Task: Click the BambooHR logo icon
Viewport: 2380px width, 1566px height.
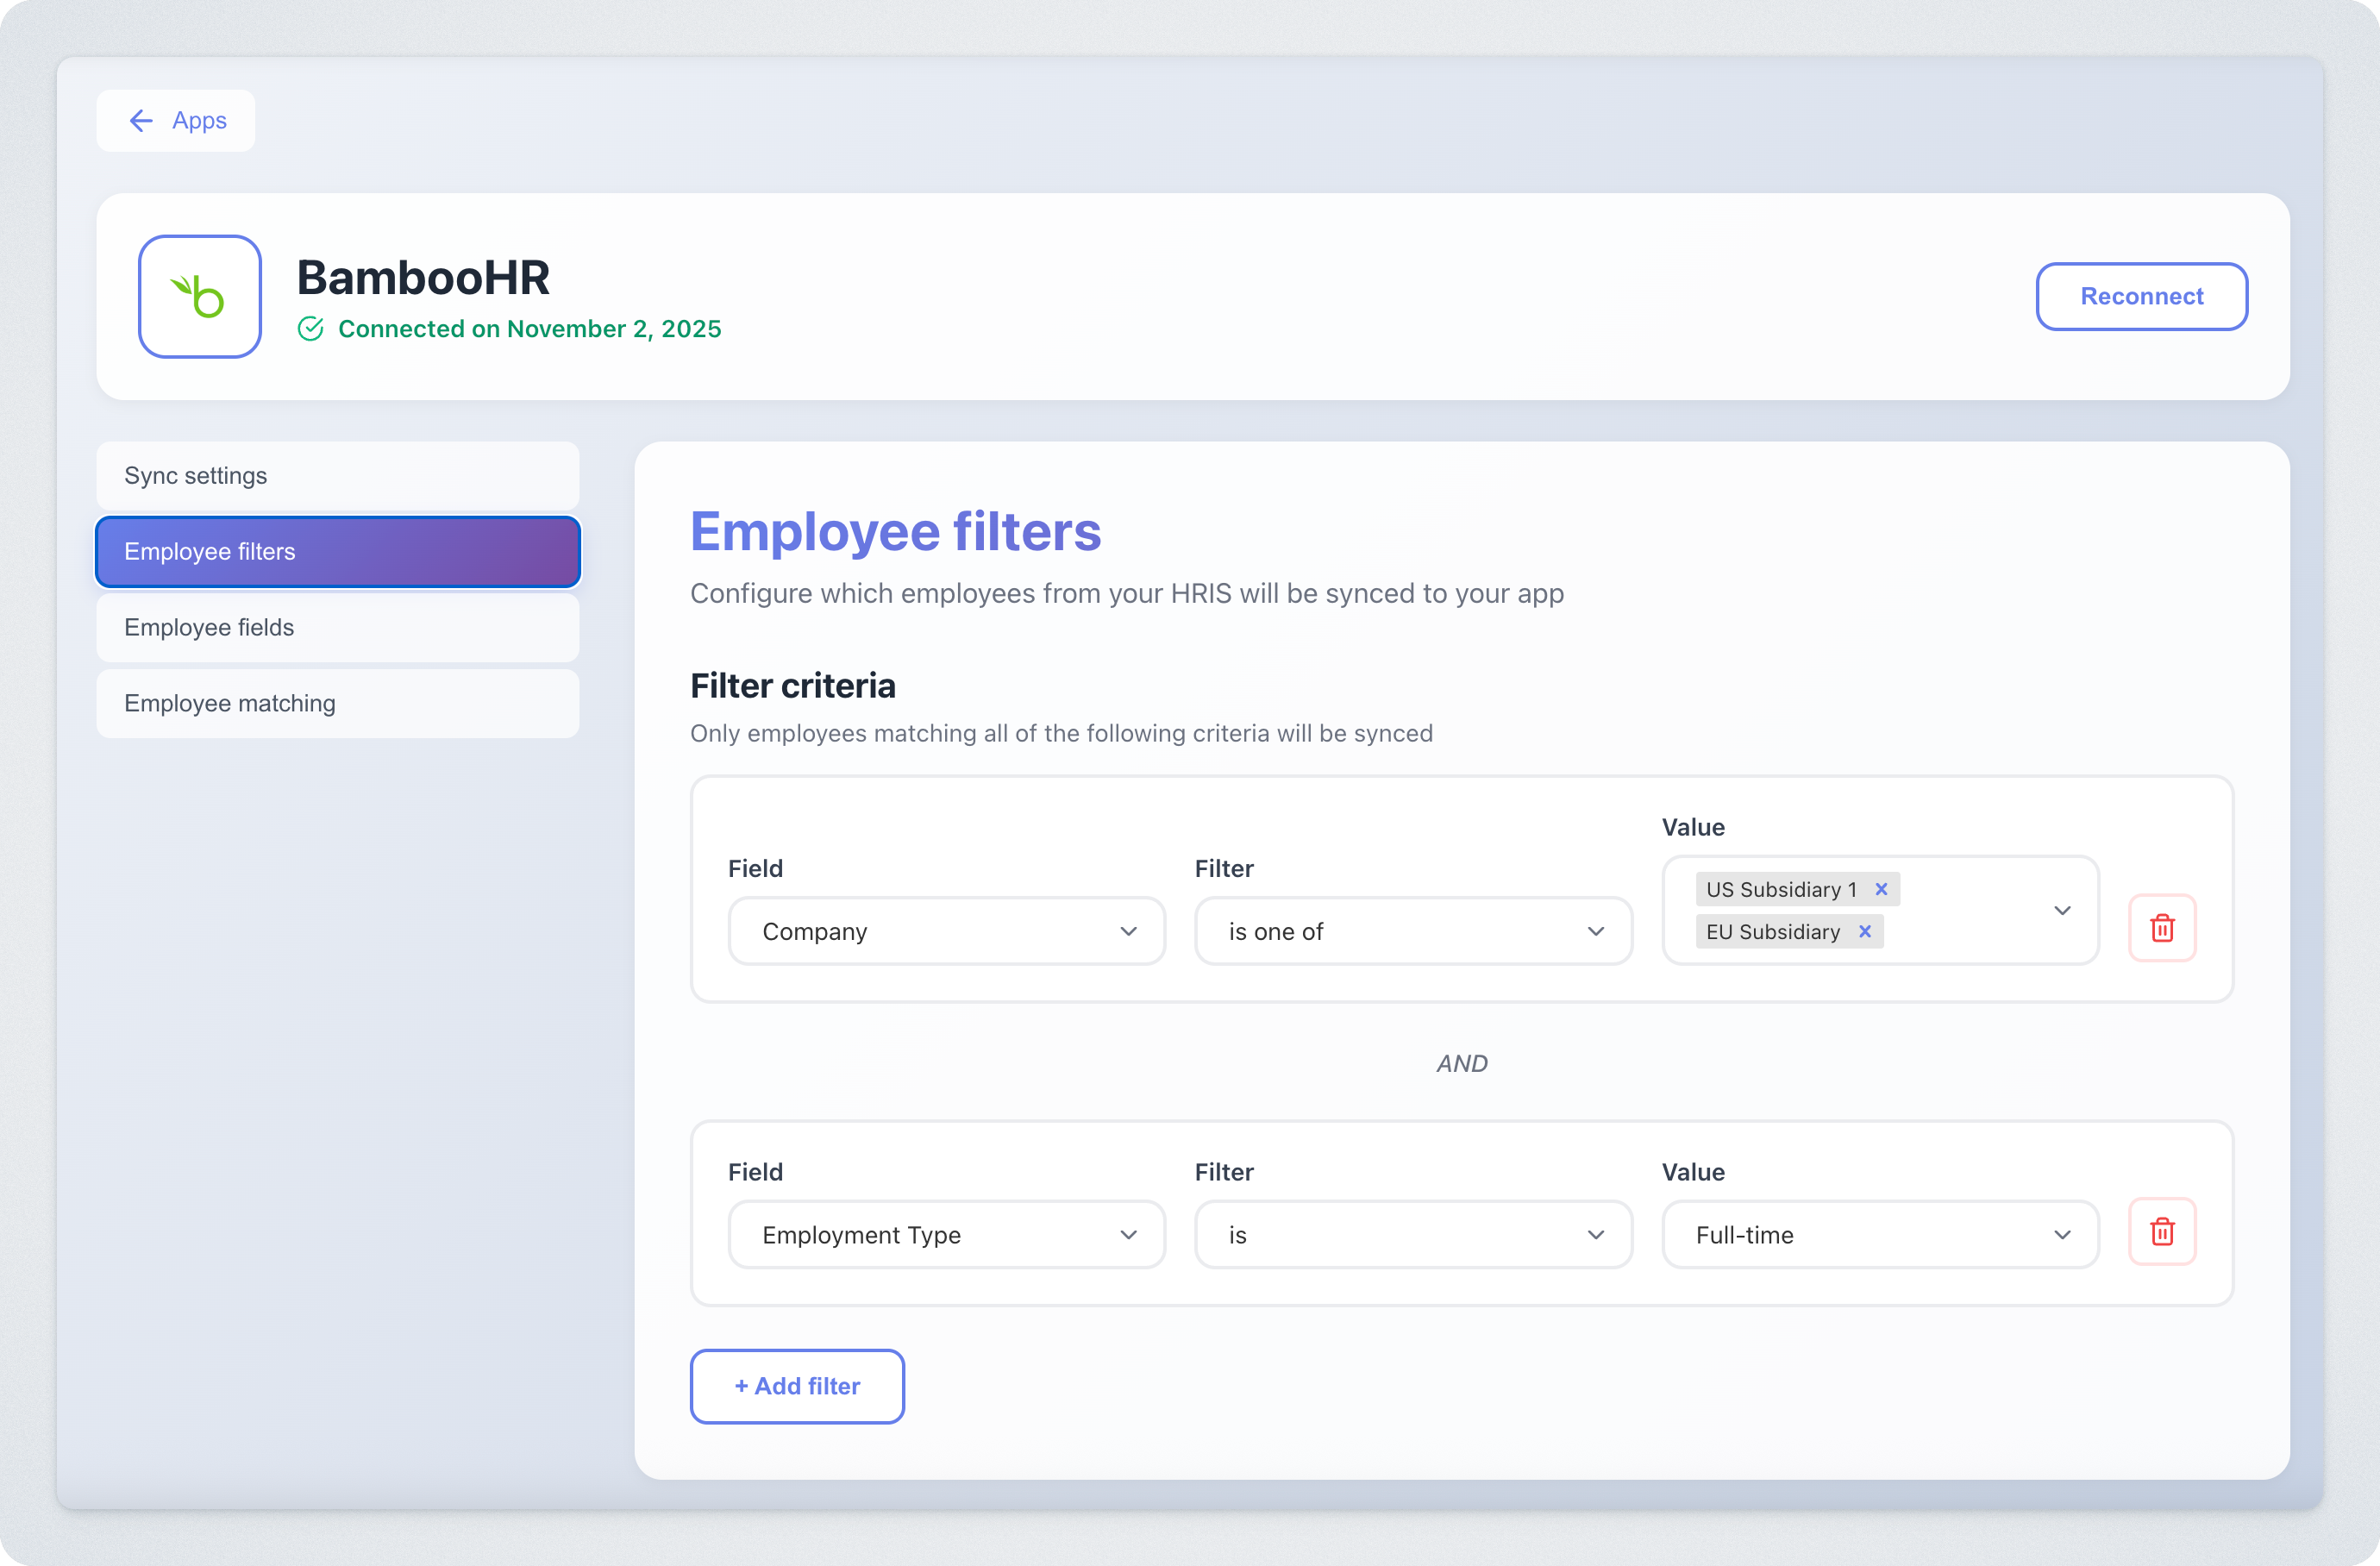Action: (x=199, y=296)
